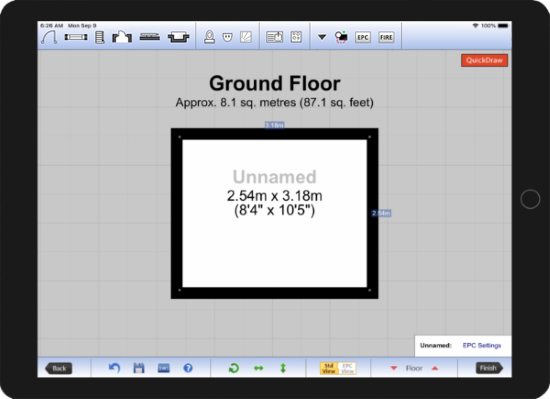Tap the blue measurement units icon
Viewport: 550px width, 399px height.
(164, 368)
